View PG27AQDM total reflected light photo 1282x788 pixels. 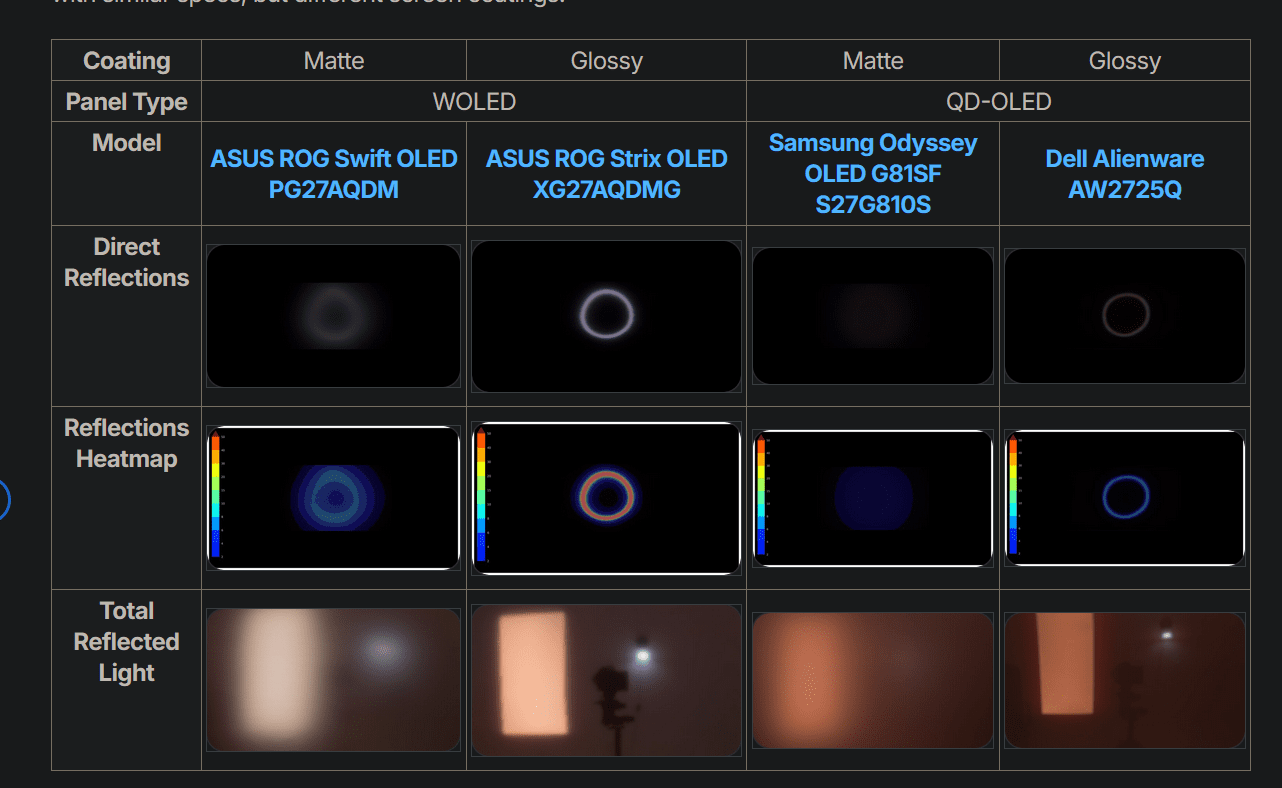[x=334, y=680]
